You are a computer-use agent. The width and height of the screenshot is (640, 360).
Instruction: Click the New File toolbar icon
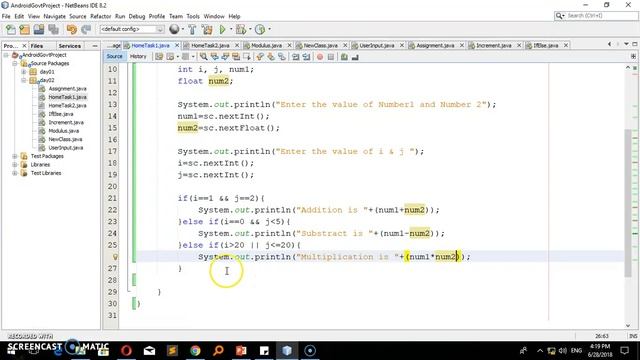(x=11, y=29)
